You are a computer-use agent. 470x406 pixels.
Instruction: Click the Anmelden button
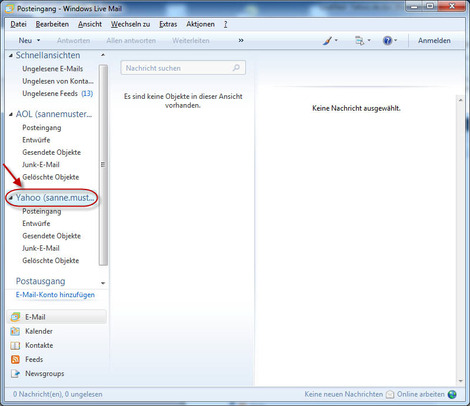tap(434, 41)
